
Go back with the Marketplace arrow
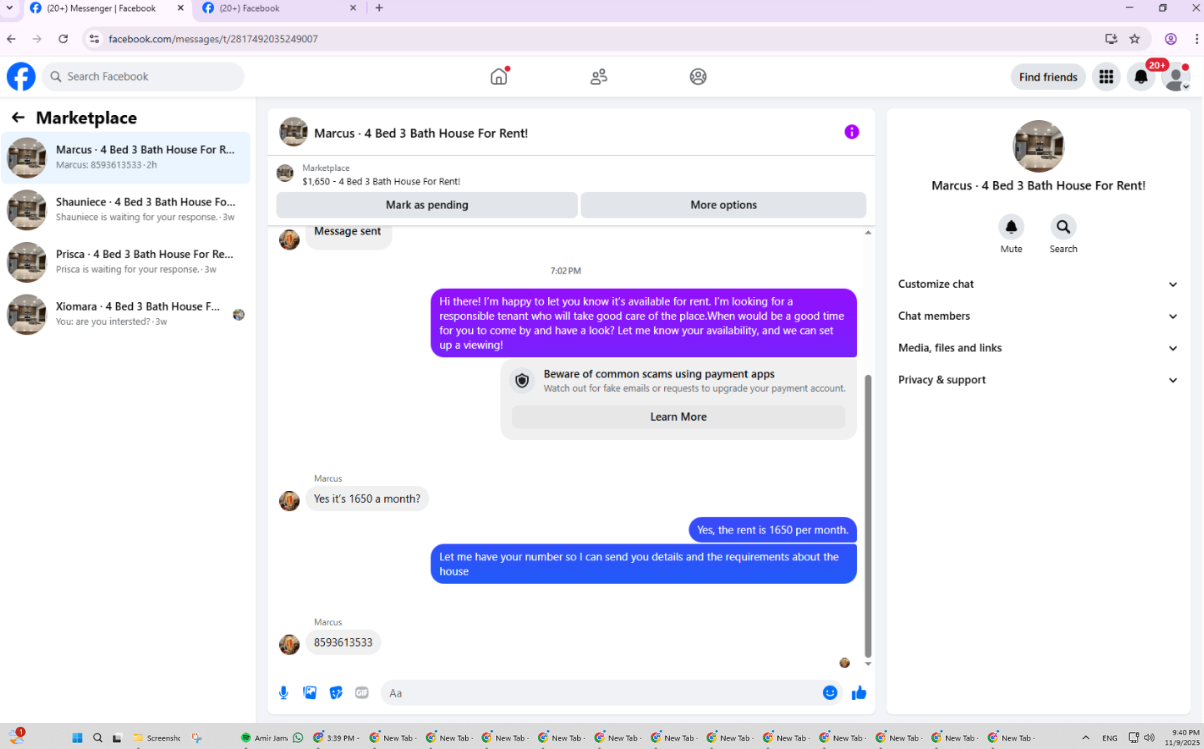(x=18, y=118)
